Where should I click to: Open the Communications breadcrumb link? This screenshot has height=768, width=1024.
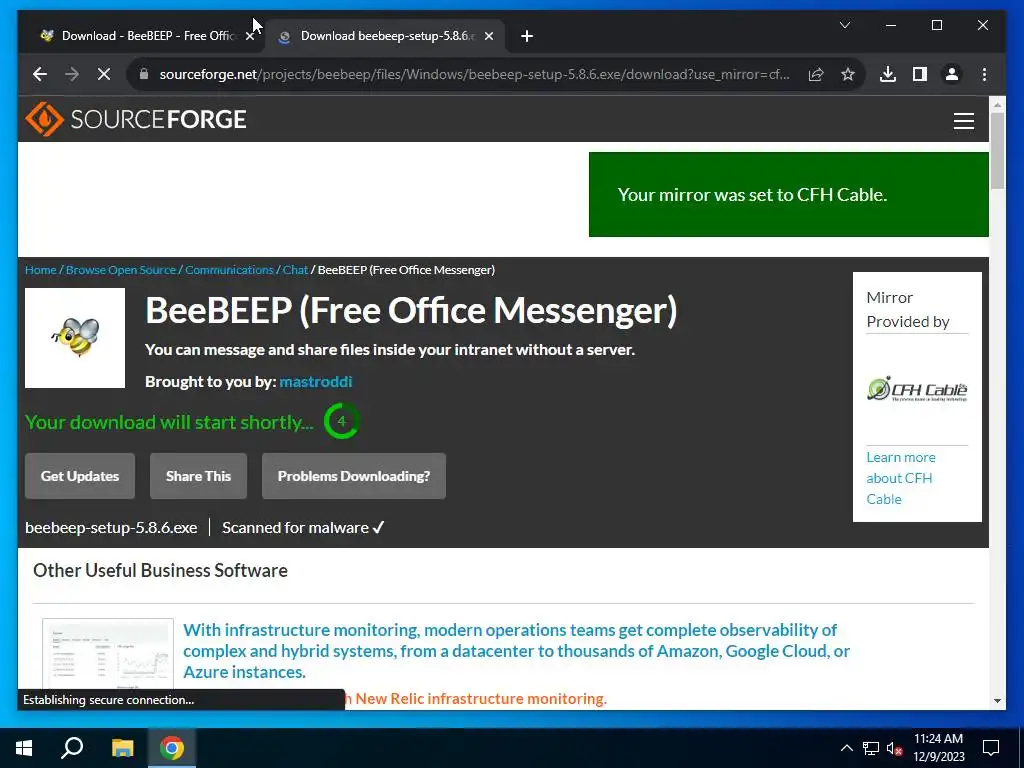(229, 270)
